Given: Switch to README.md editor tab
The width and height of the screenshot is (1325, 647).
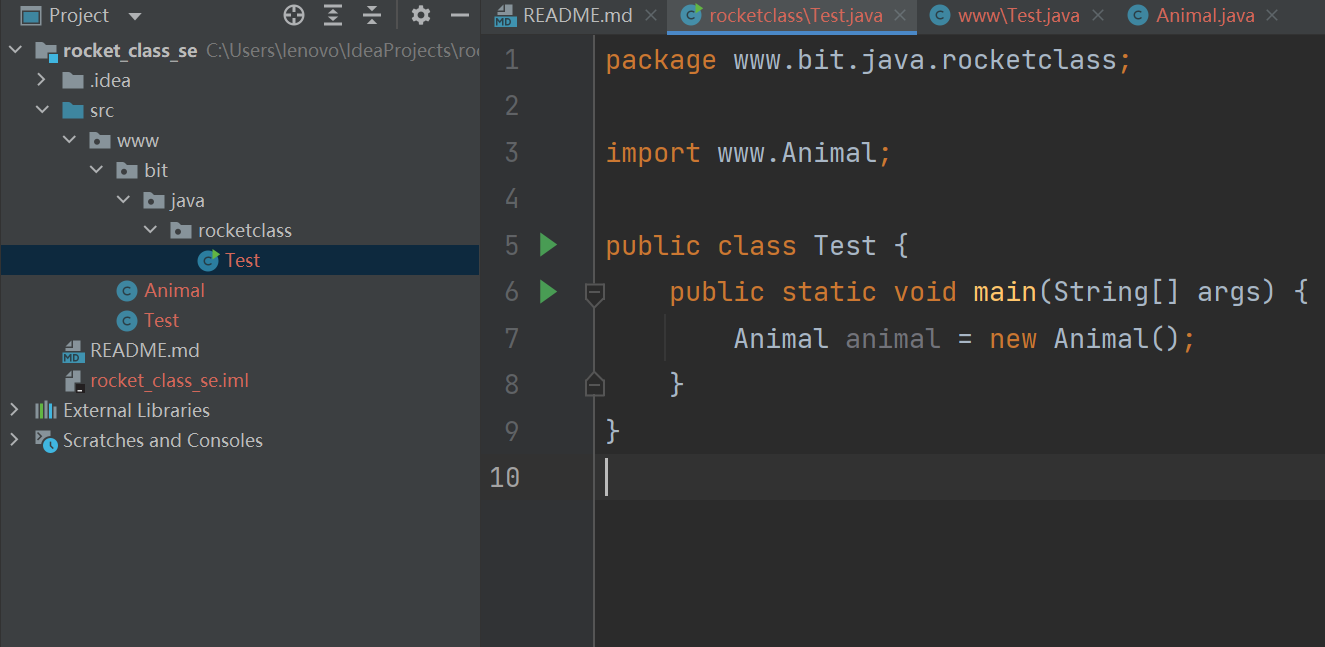Looking at the screenshot, I should (x=578, y=15).
